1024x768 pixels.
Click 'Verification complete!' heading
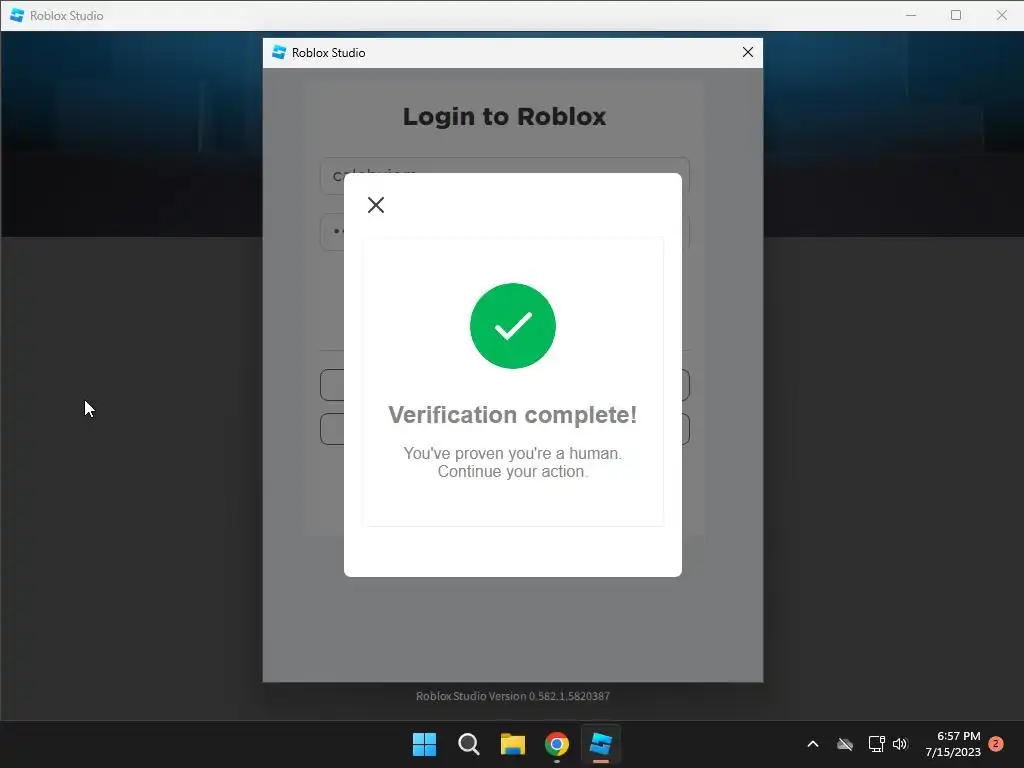[513, 415]
